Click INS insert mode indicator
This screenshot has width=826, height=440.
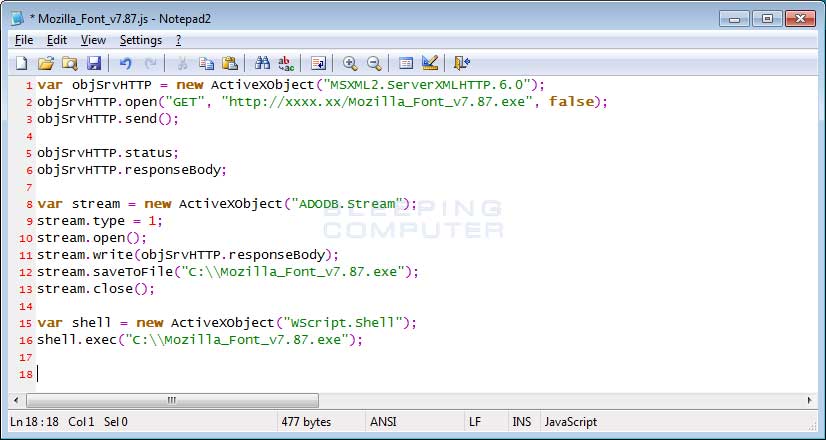(522, 422)
